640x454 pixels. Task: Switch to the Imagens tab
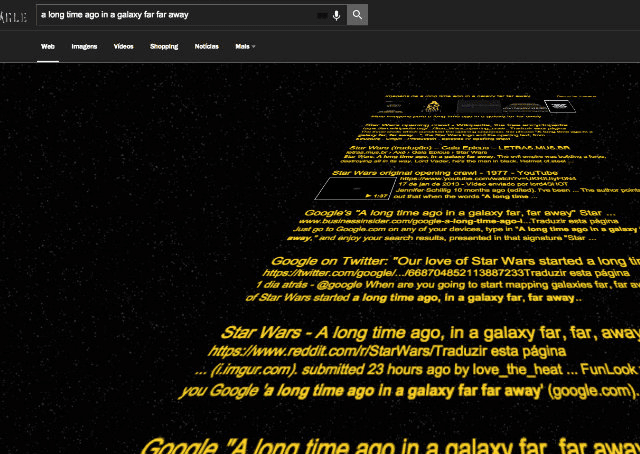click(x=84, y=47)
